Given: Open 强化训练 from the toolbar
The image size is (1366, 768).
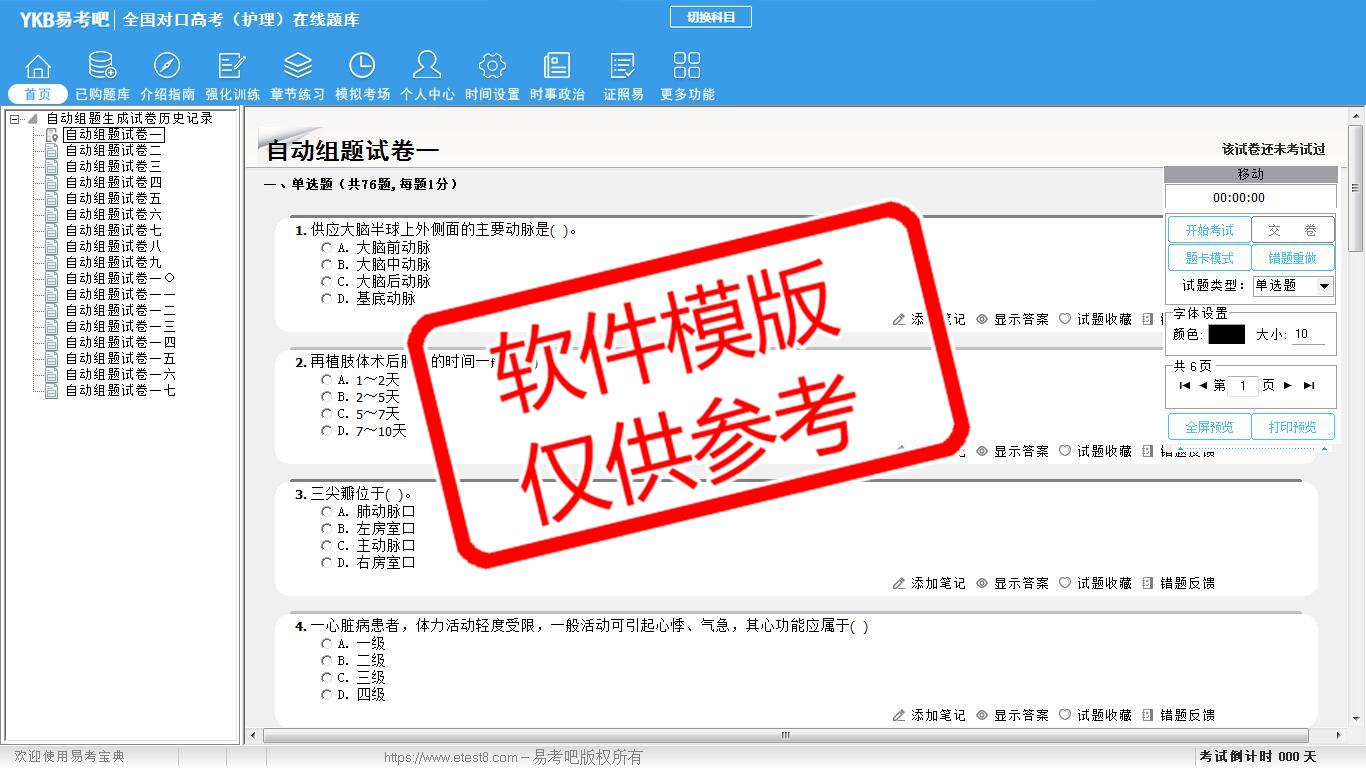Looking at the screenshot, I should [x=232, y=67].
